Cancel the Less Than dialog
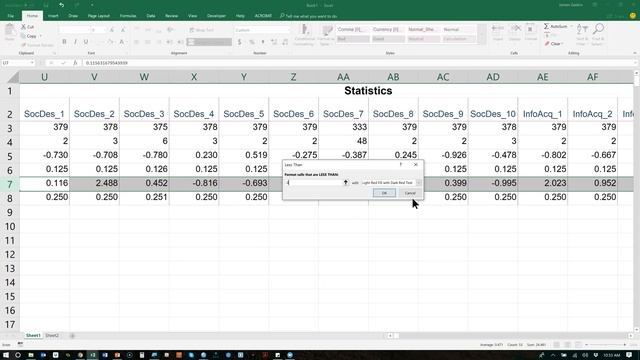Screen dimensions: 640x360 coord(410,193)
